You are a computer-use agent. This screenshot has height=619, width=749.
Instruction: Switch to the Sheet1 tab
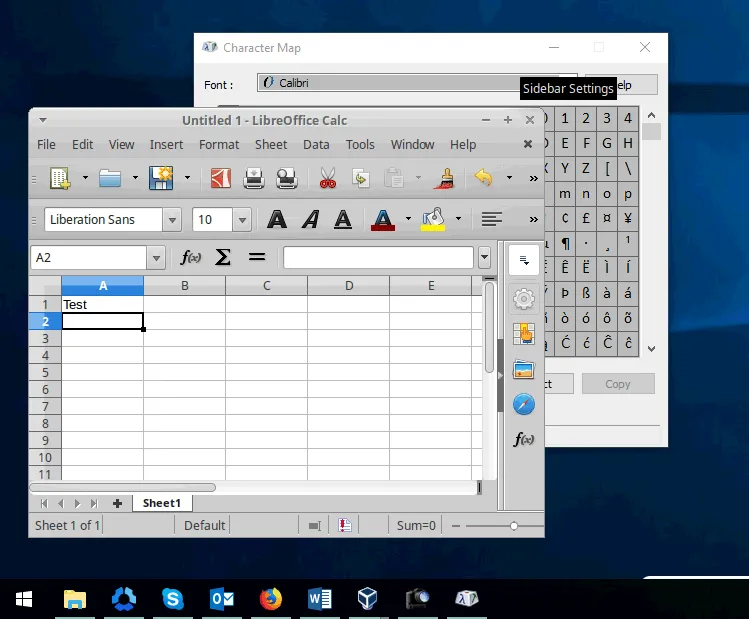(161, 503)
